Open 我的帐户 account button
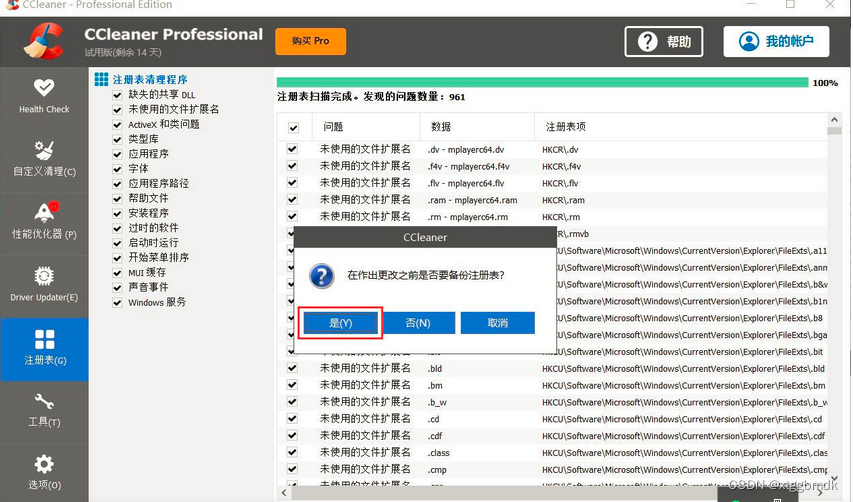This screenshot has width=853, height=502. (x=776, y=41)
